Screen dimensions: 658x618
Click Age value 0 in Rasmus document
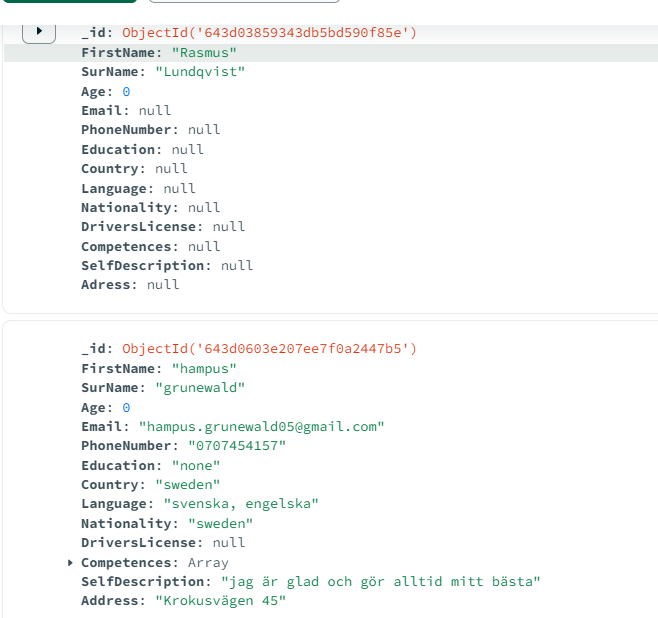126,92
